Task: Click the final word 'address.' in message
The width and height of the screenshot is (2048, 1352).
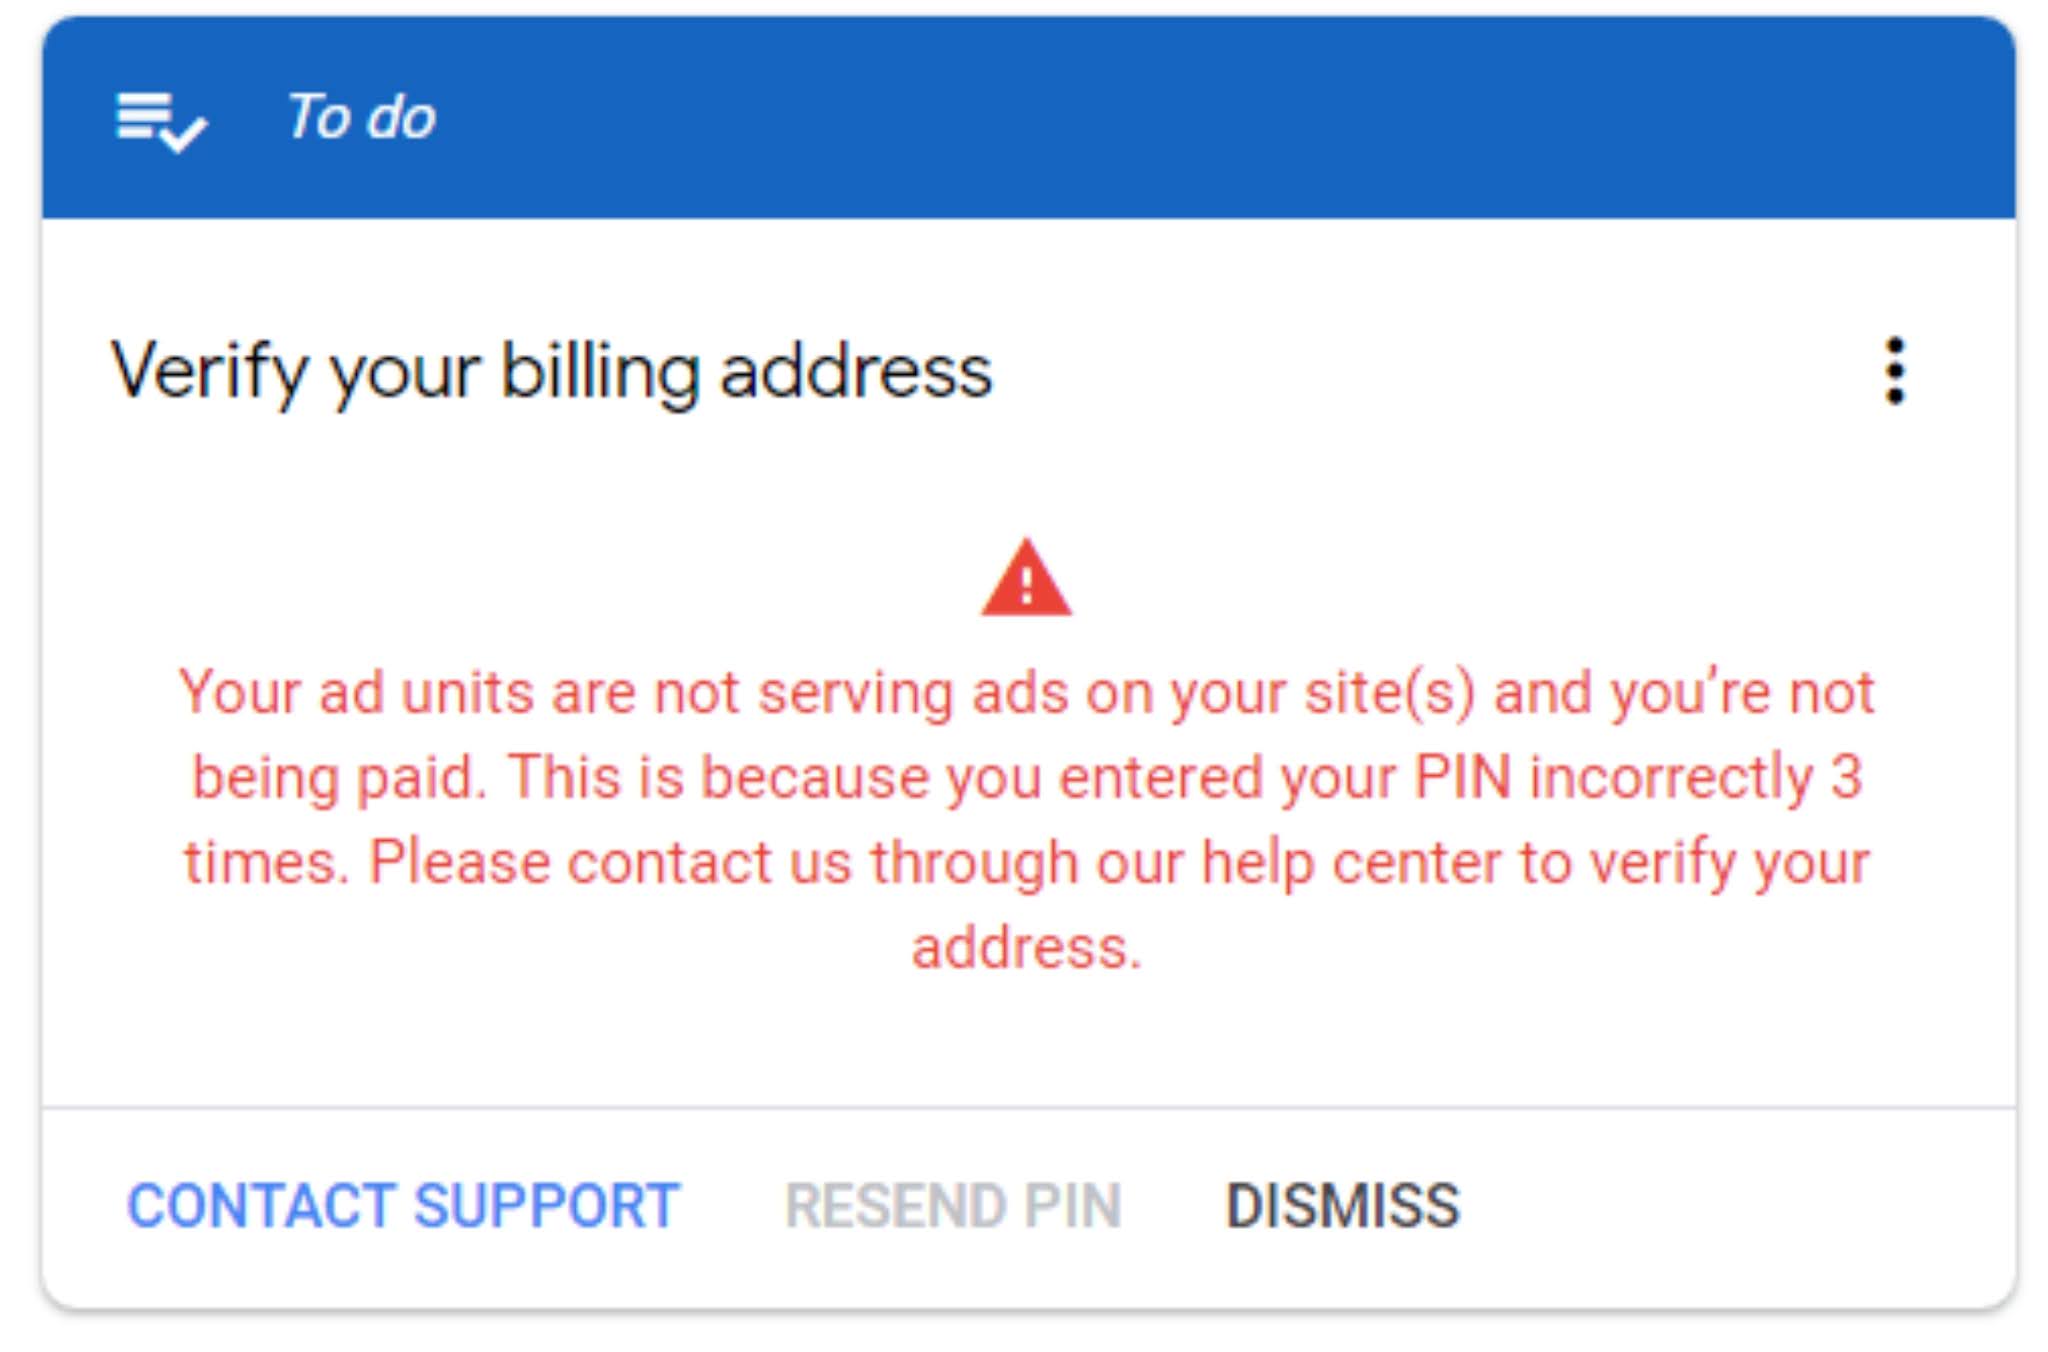Action: tap(1026, 947)
